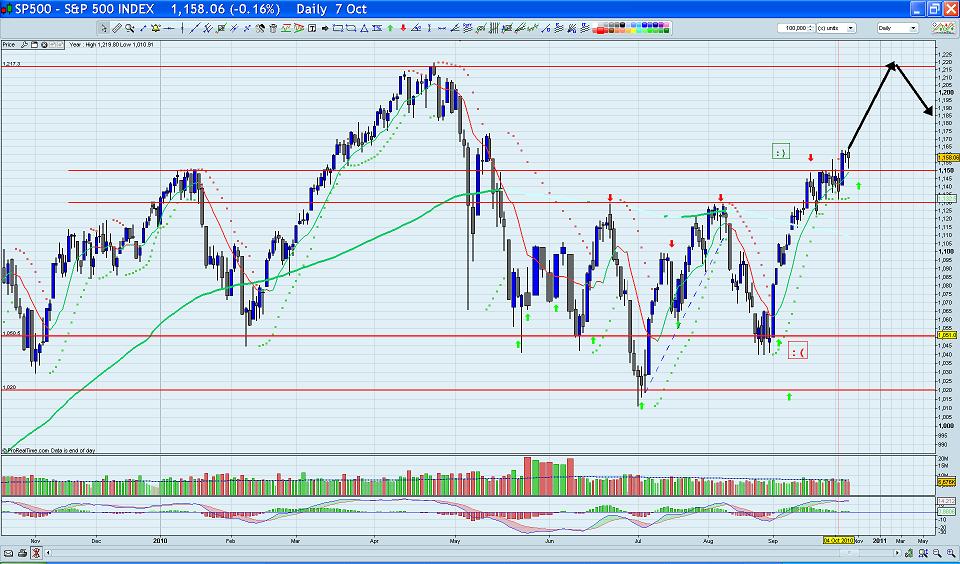960x564 pixels.
Task: Click the 1,158.06 current price label
Action: pyautogui.click(x=947, y=158)
